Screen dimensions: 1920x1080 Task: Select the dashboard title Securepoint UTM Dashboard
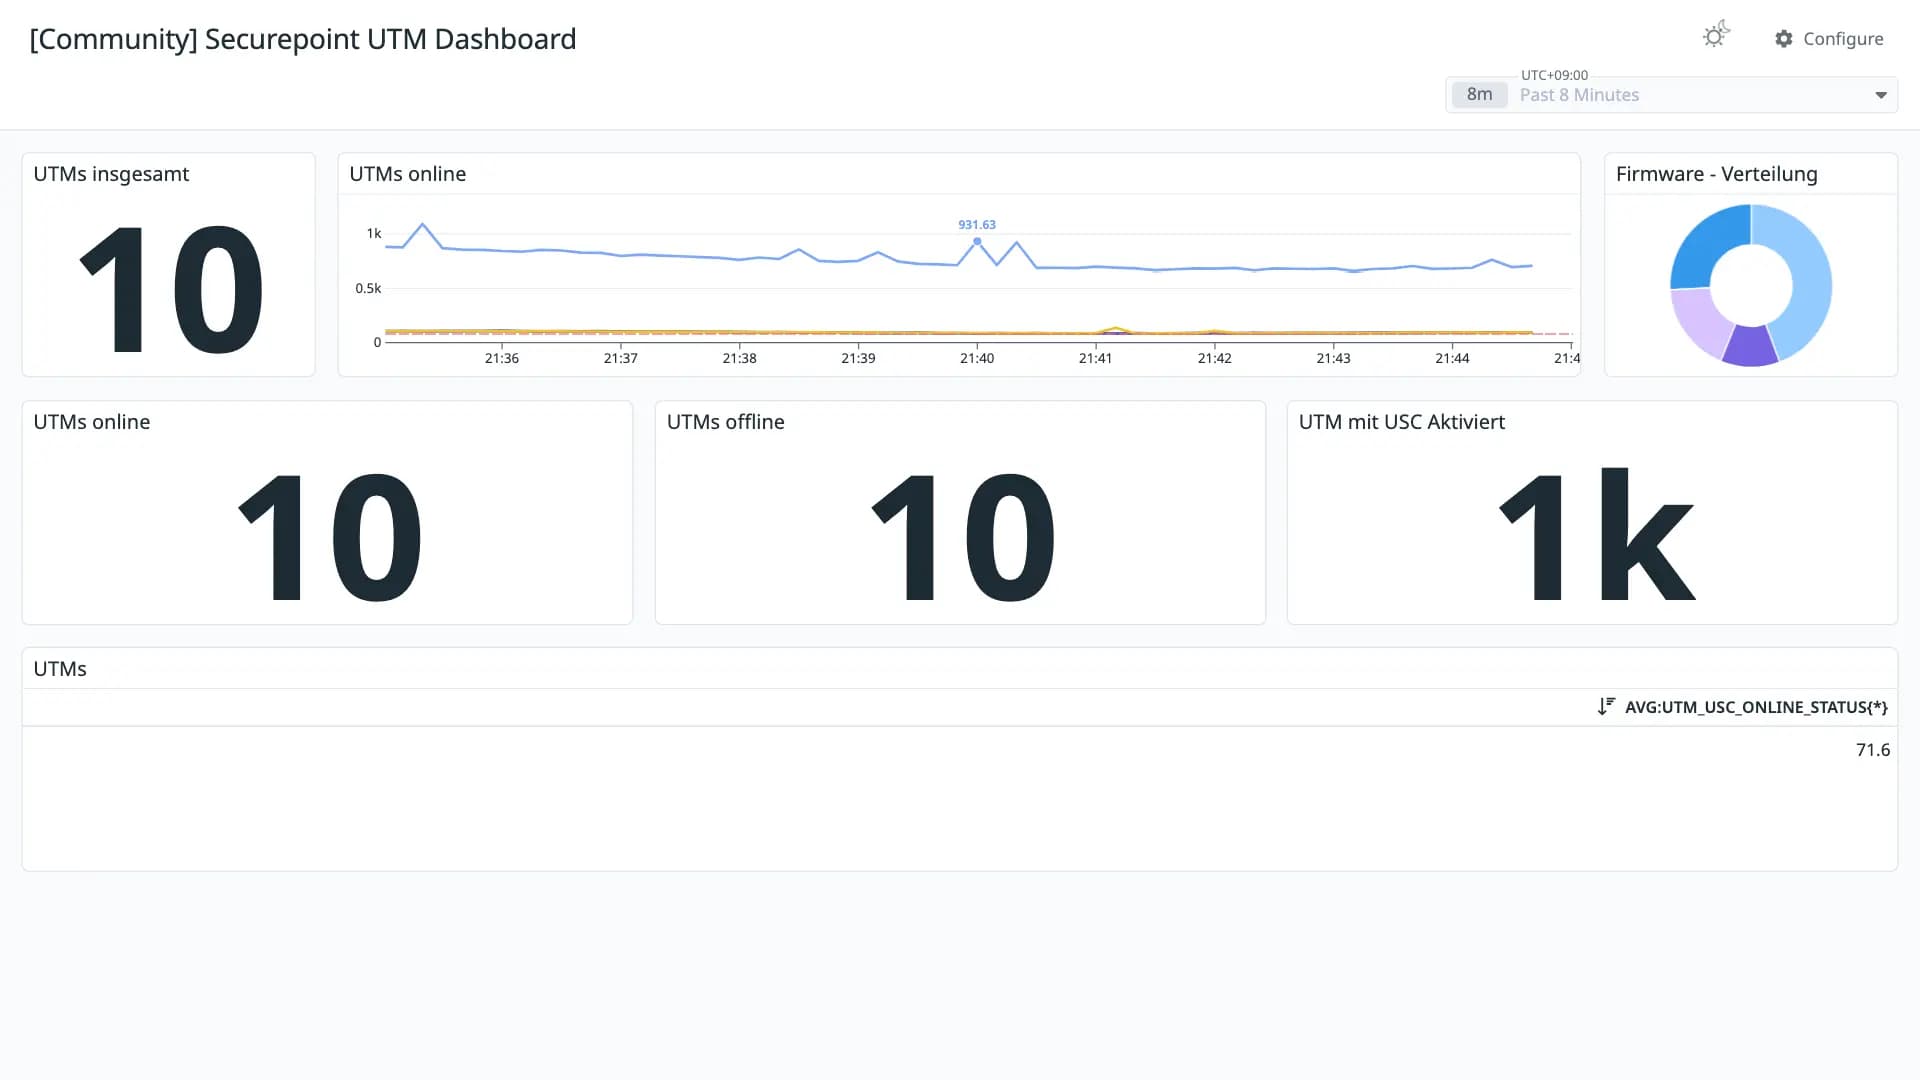(303, 39)
